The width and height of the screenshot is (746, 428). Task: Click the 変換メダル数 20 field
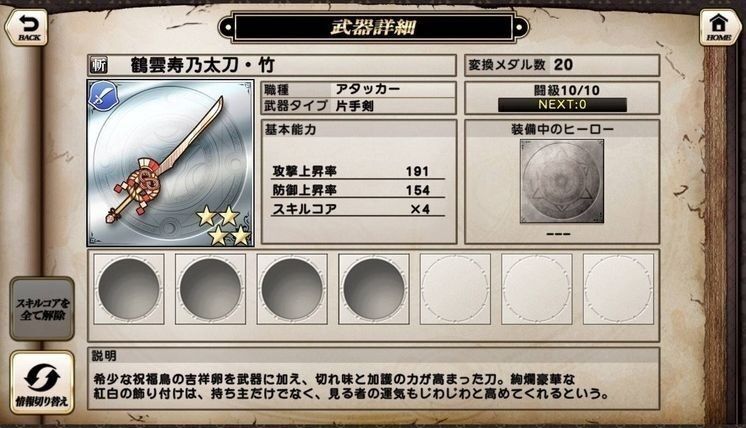562,65
